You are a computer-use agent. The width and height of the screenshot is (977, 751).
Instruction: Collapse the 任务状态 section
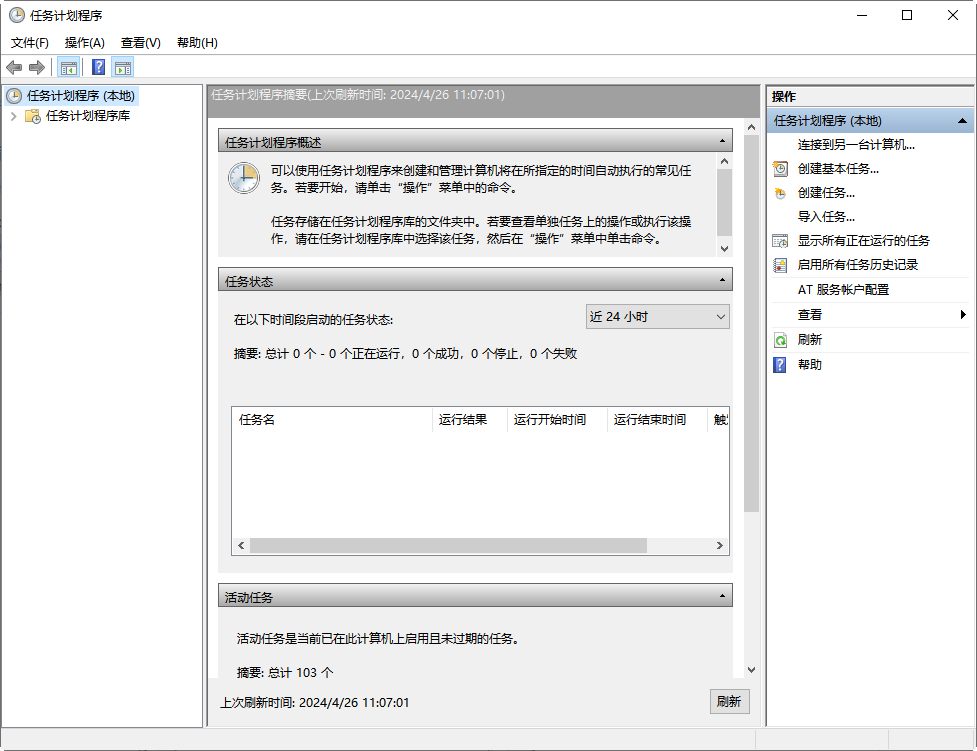click(721, 282)
